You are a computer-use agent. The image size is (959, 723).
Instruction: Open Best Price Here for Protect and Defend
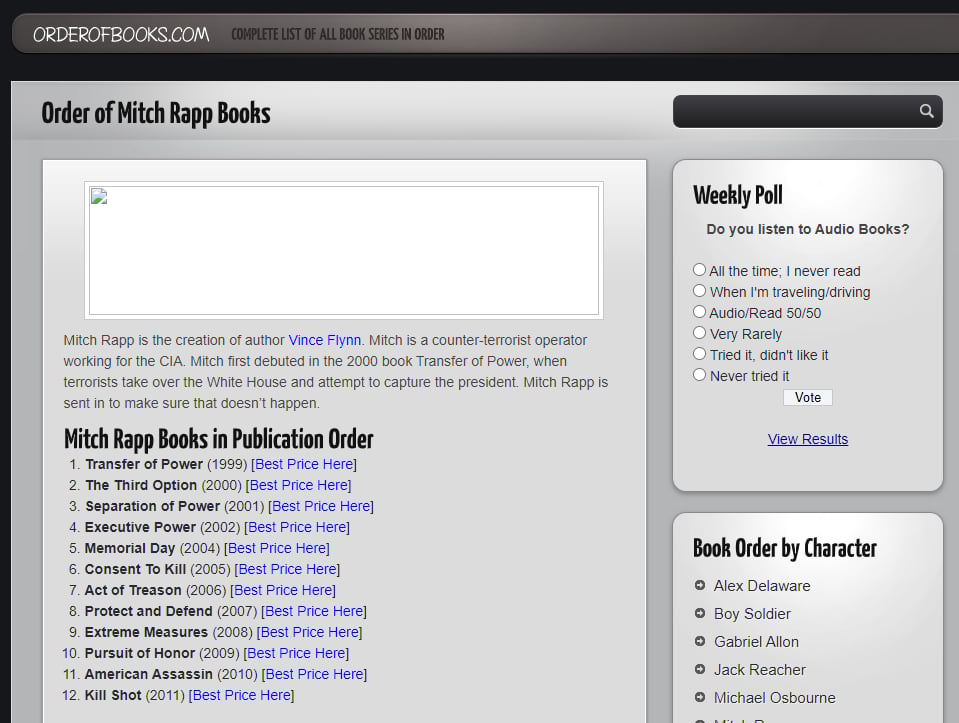tap(314, 611)
